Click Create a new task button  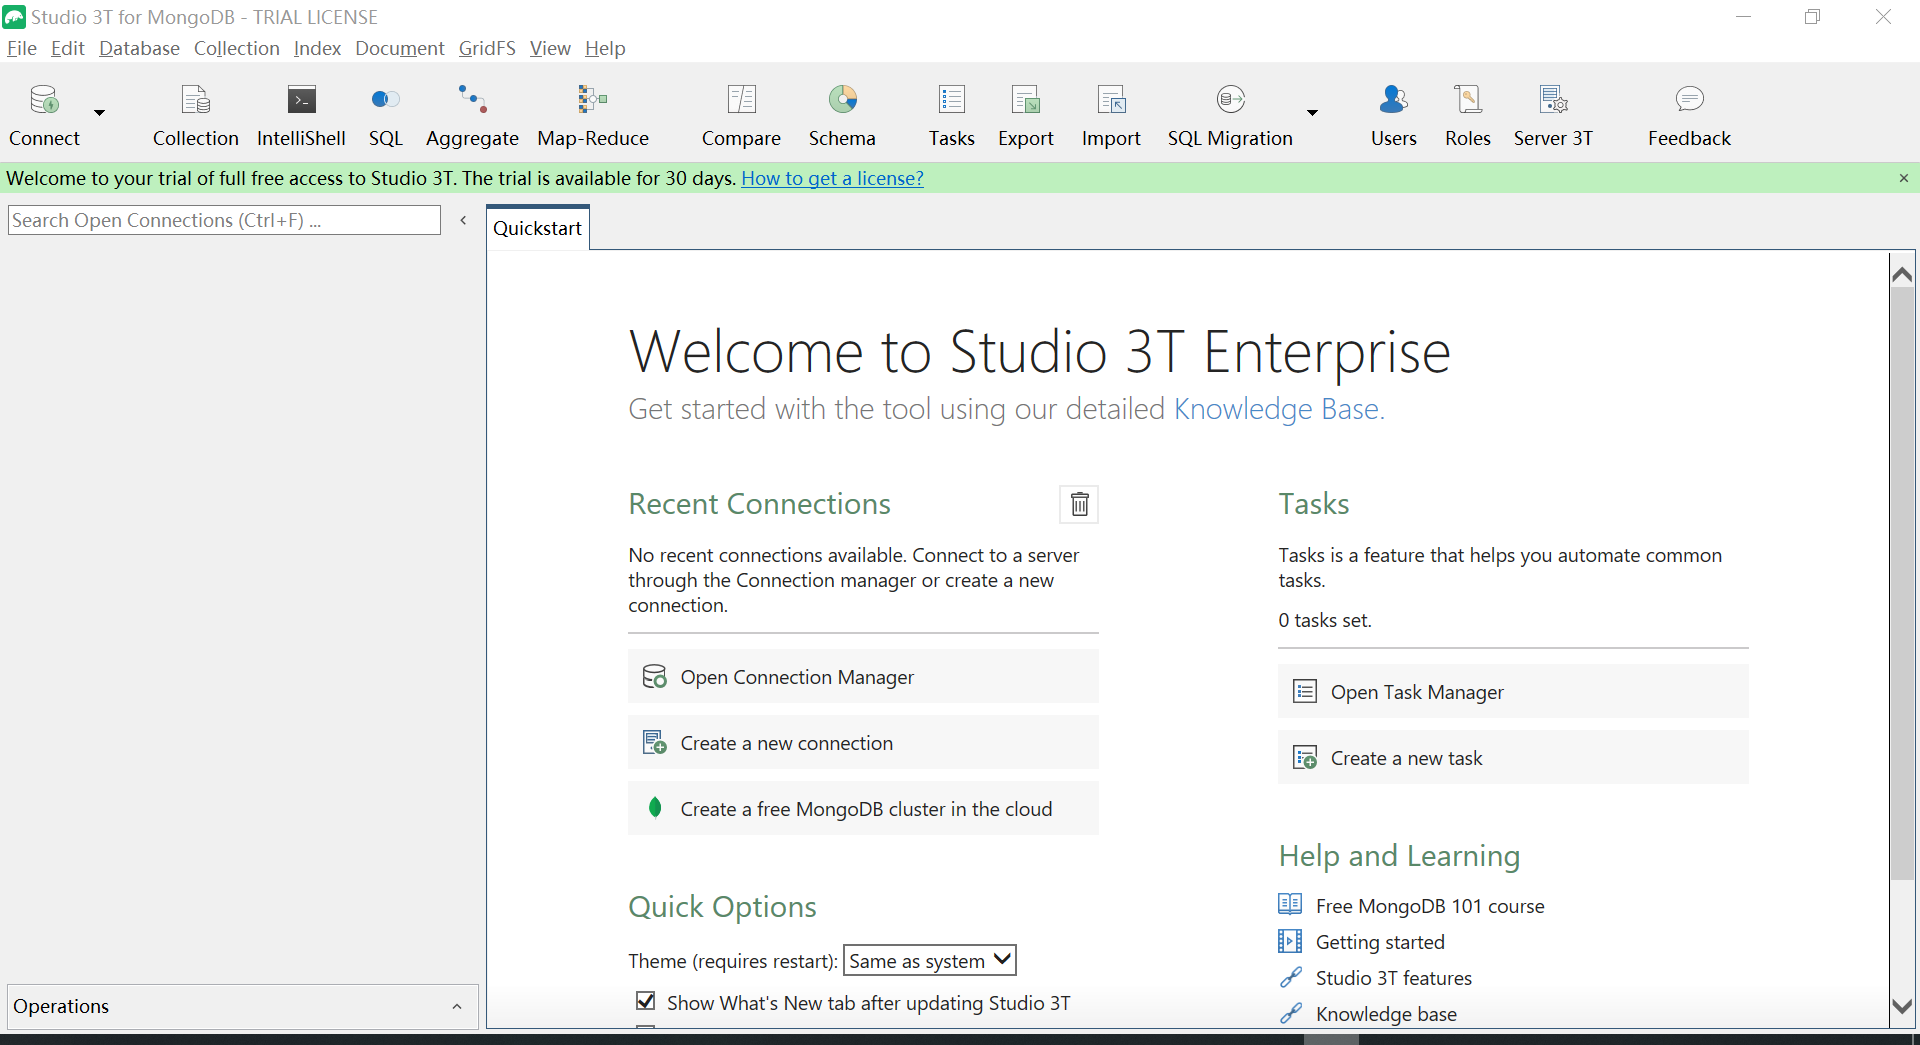point(1513,758)
